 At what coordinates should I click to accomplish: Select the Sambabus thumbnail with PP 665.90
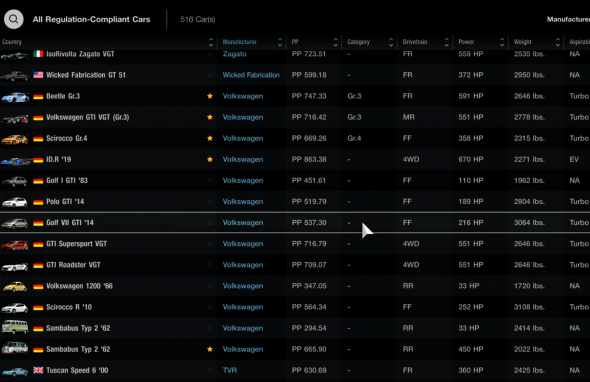(x=15, y=348)
